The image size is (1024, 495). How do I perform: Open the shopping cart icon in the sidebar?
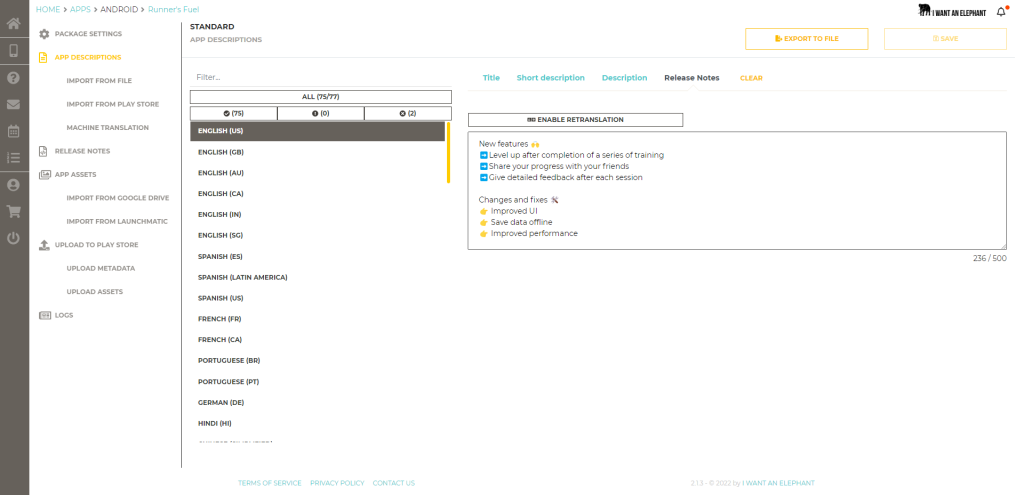point(13,211)
